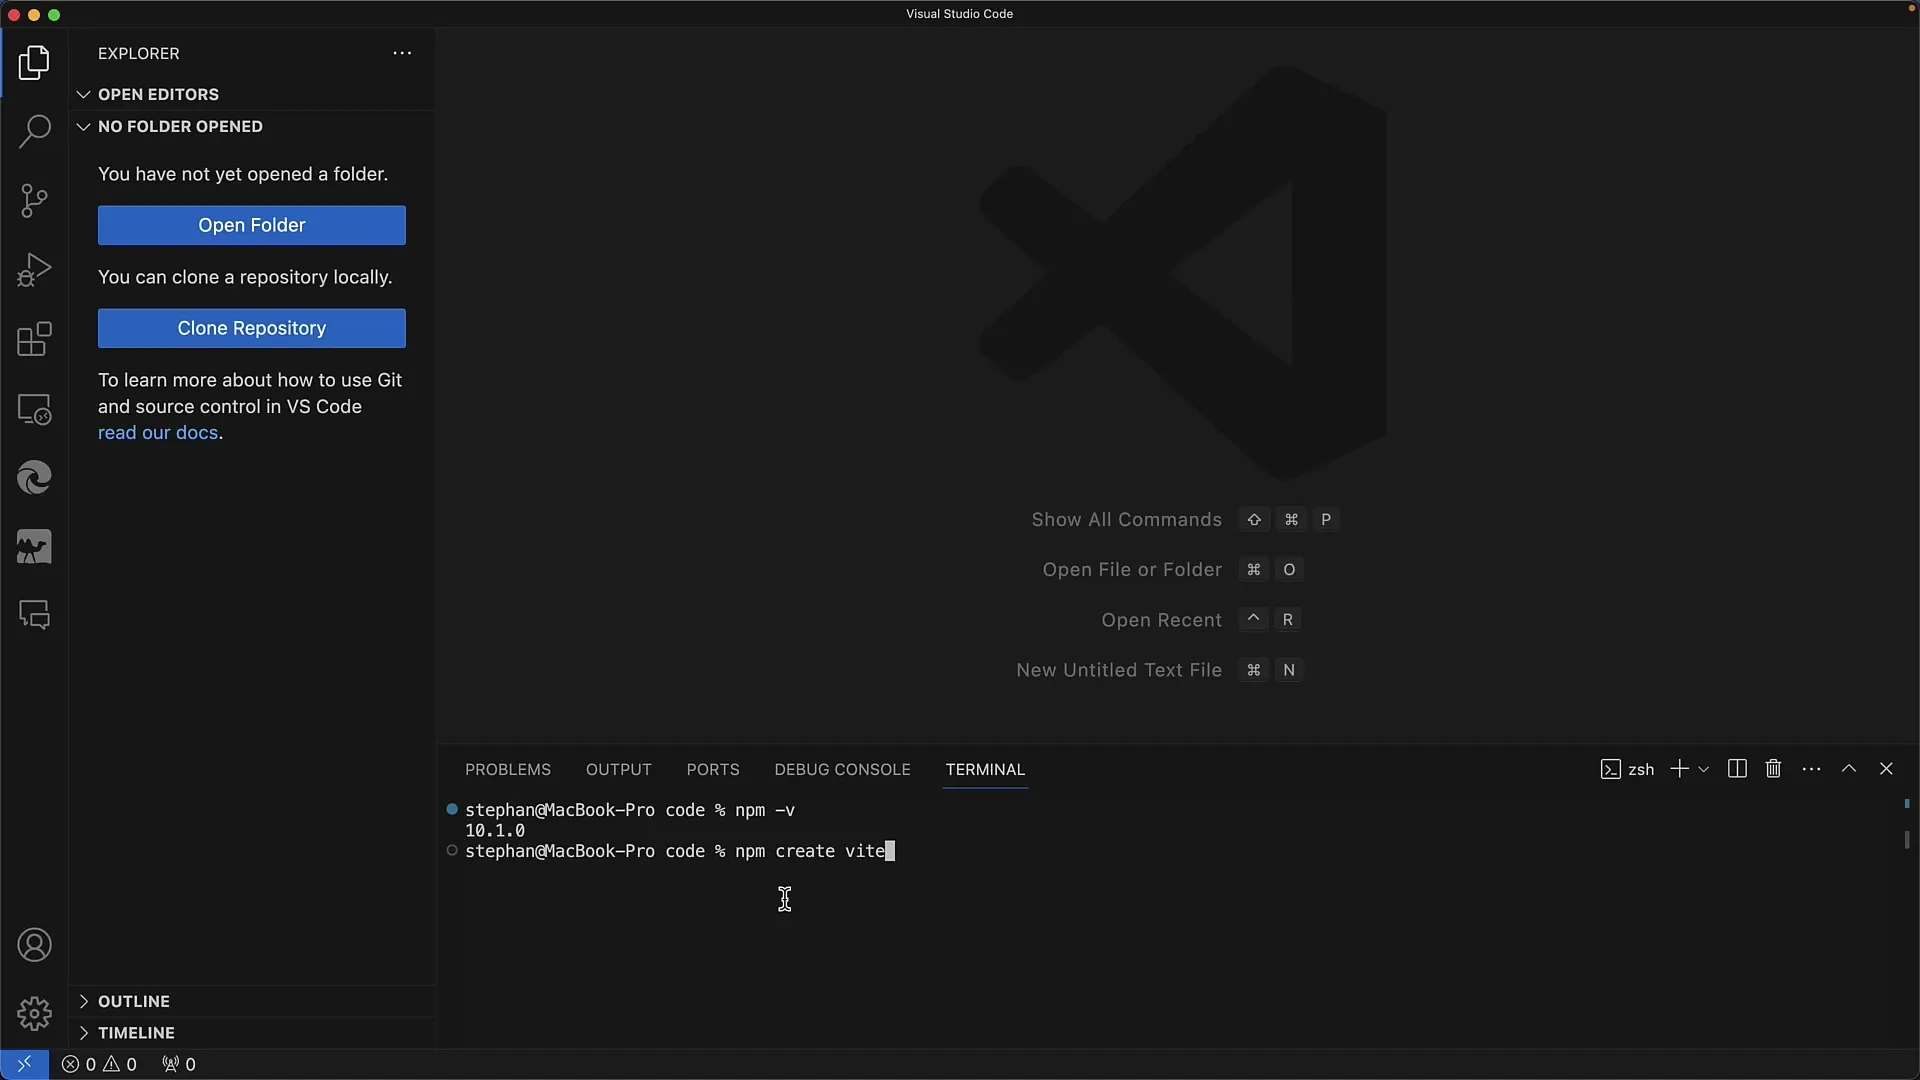This screenshot has height=1080, width=1920.
Task: Click the Clone Repository button
Action: point(252,328)
